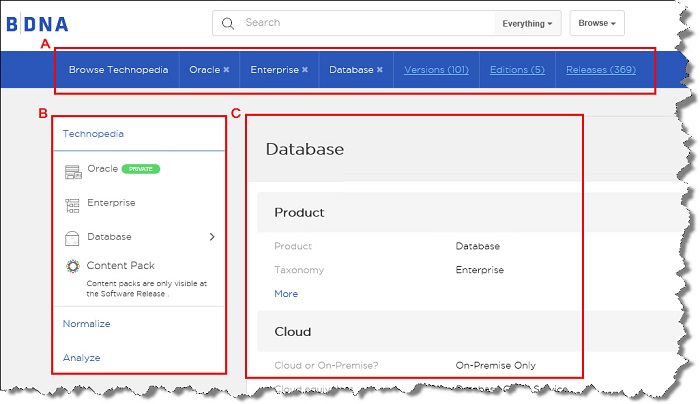Screen dimensions: 700x404
Task: Select the Enterprise breadcrumb
Action: [x=275, y=70]
